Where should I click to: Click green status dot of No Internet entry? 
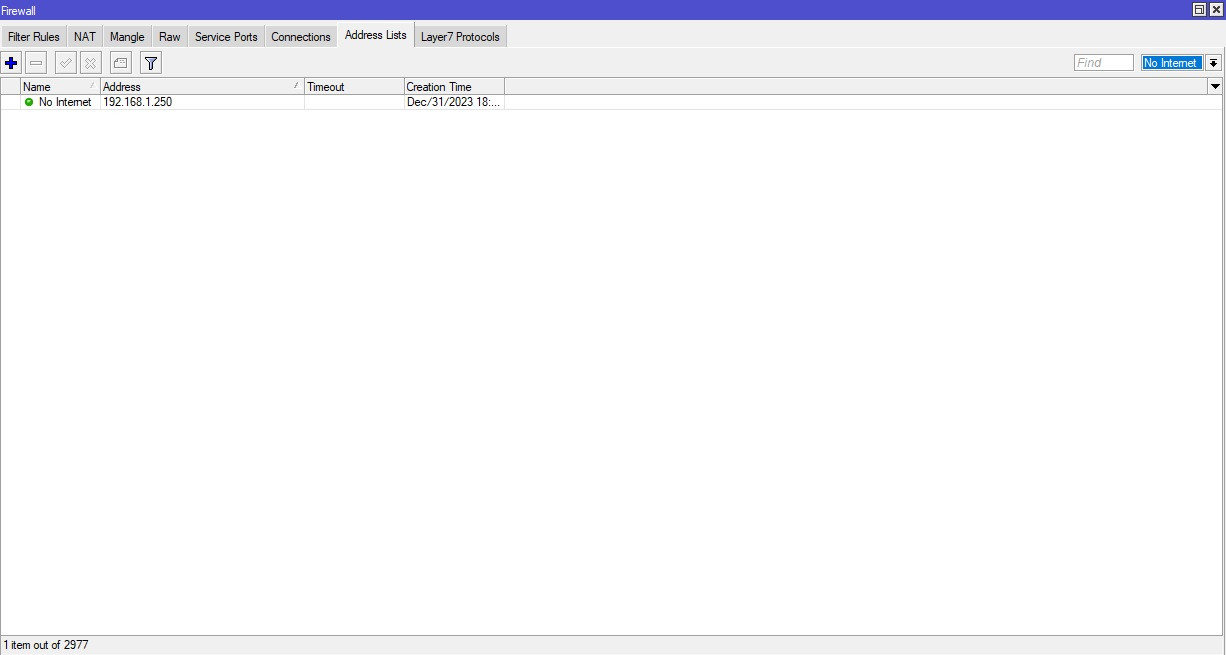click(x=29, y=102)
